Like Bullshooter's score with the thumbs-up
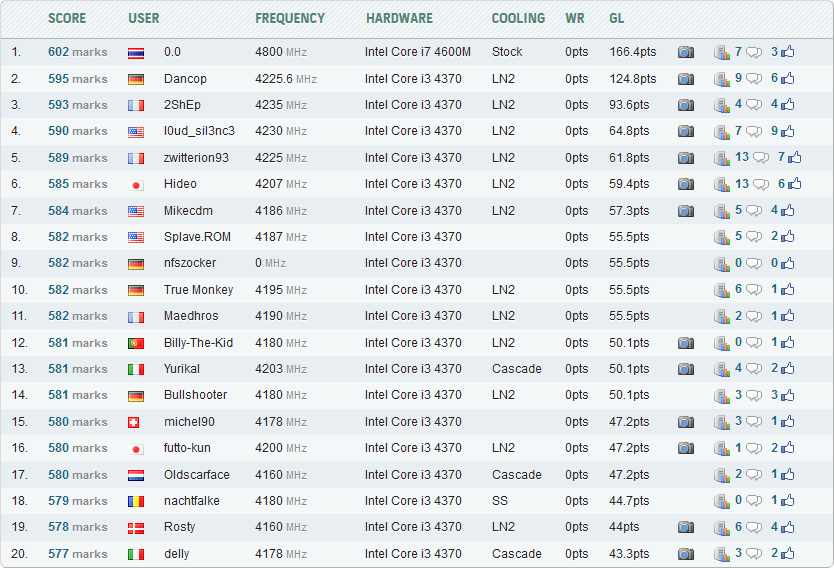Viewport: 834px width, 568px height. [x=787, y=395]
